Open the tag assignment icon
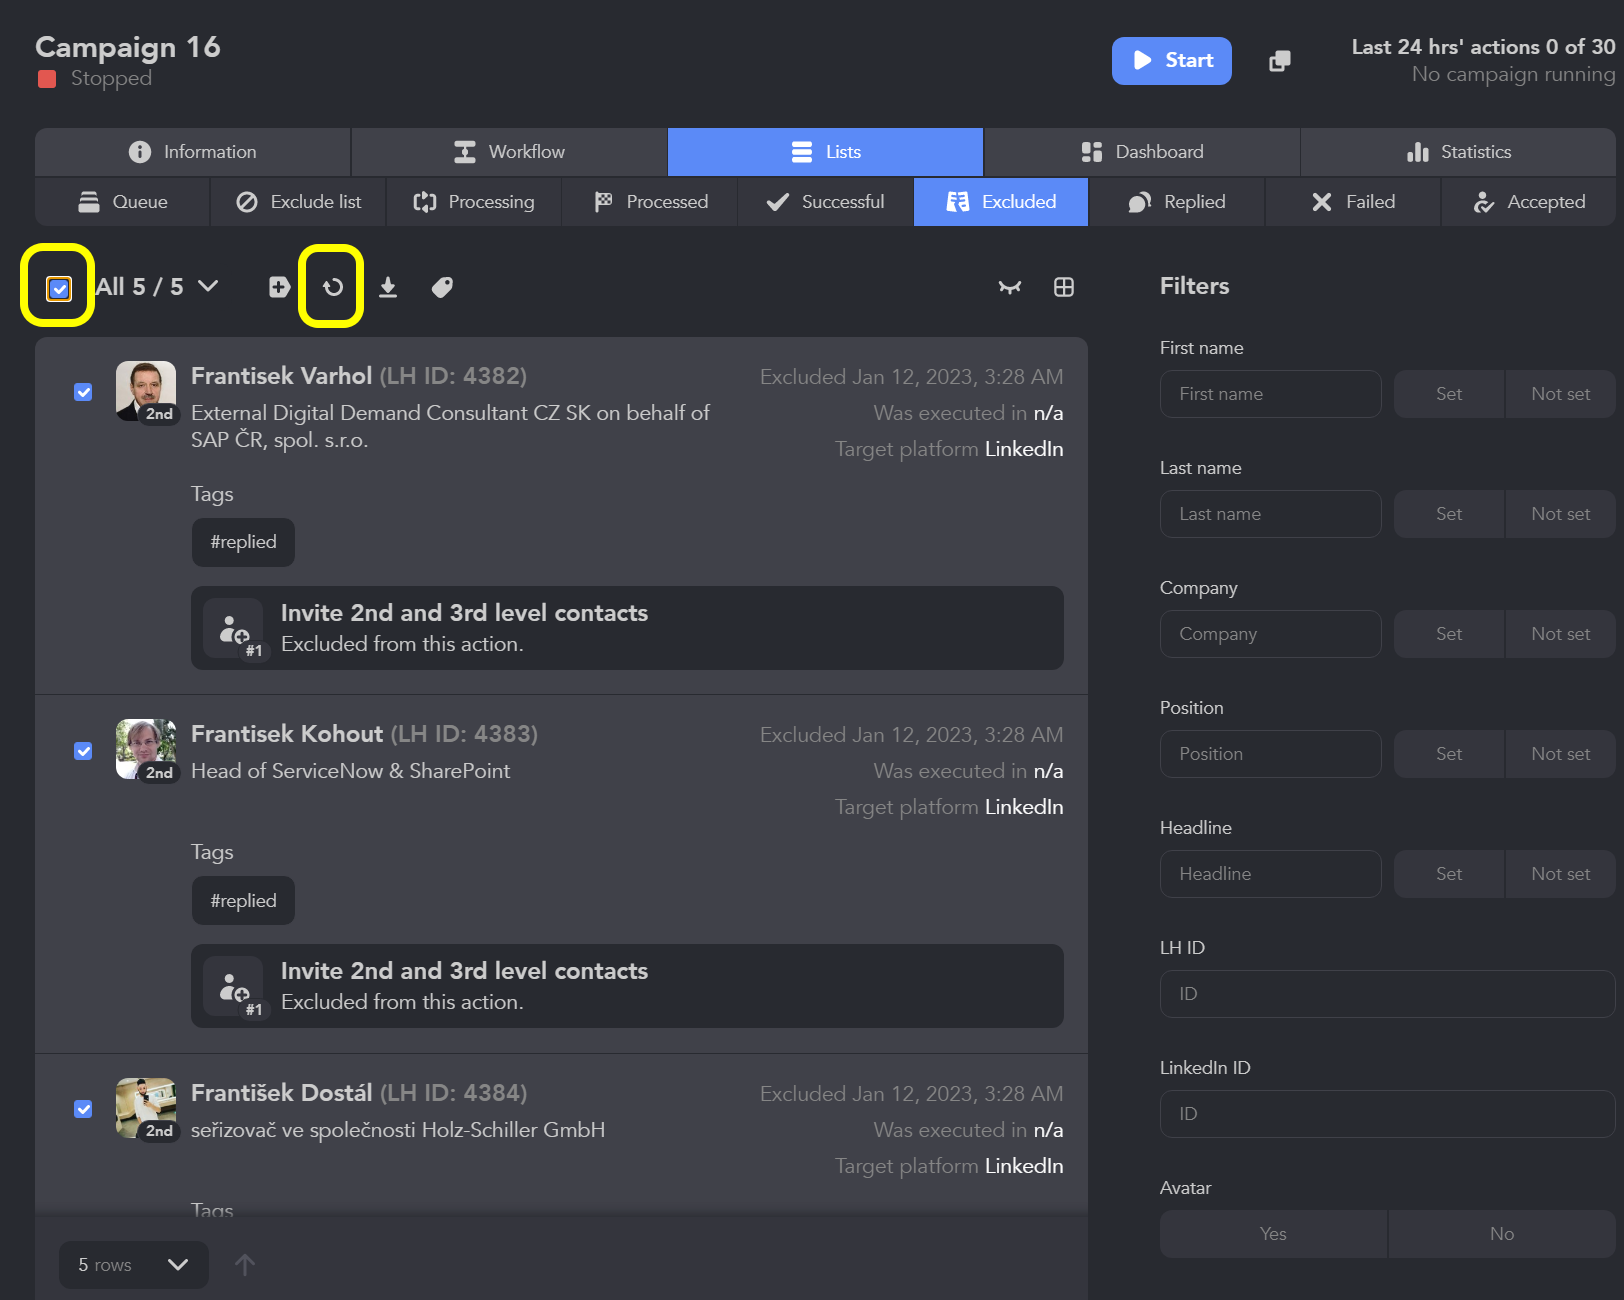This screenshot has width=1624, height=1300. [442, 287]
